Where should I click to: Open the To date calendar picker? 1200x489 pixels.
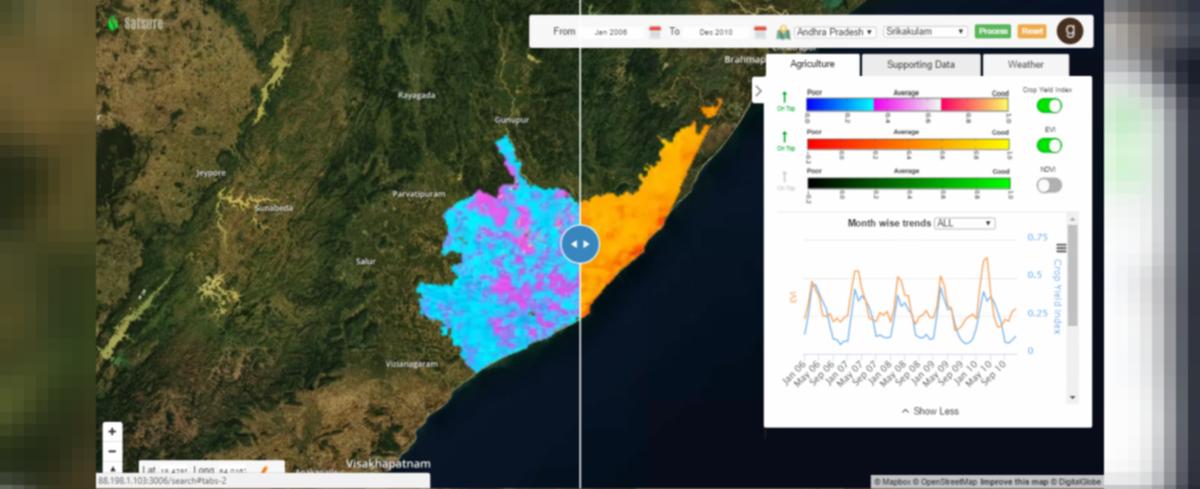[x=759, y=32]
